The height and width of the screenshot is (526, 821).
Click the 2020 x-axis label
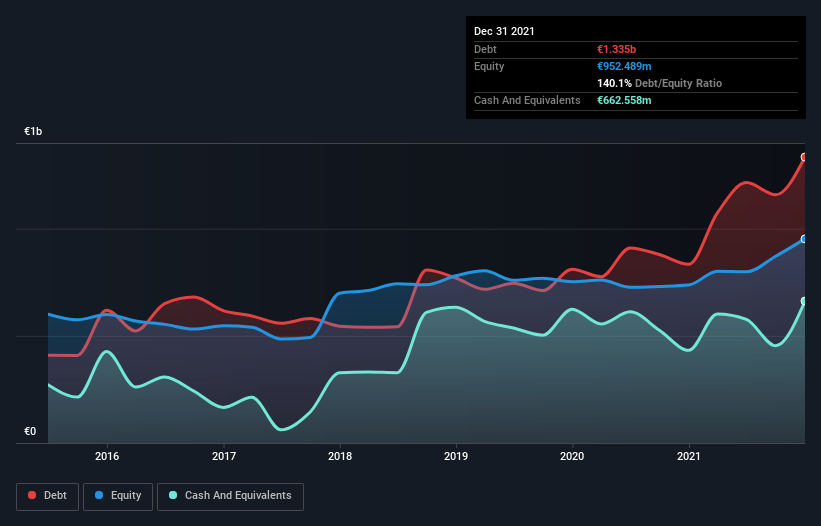click(x=572, y=456)
